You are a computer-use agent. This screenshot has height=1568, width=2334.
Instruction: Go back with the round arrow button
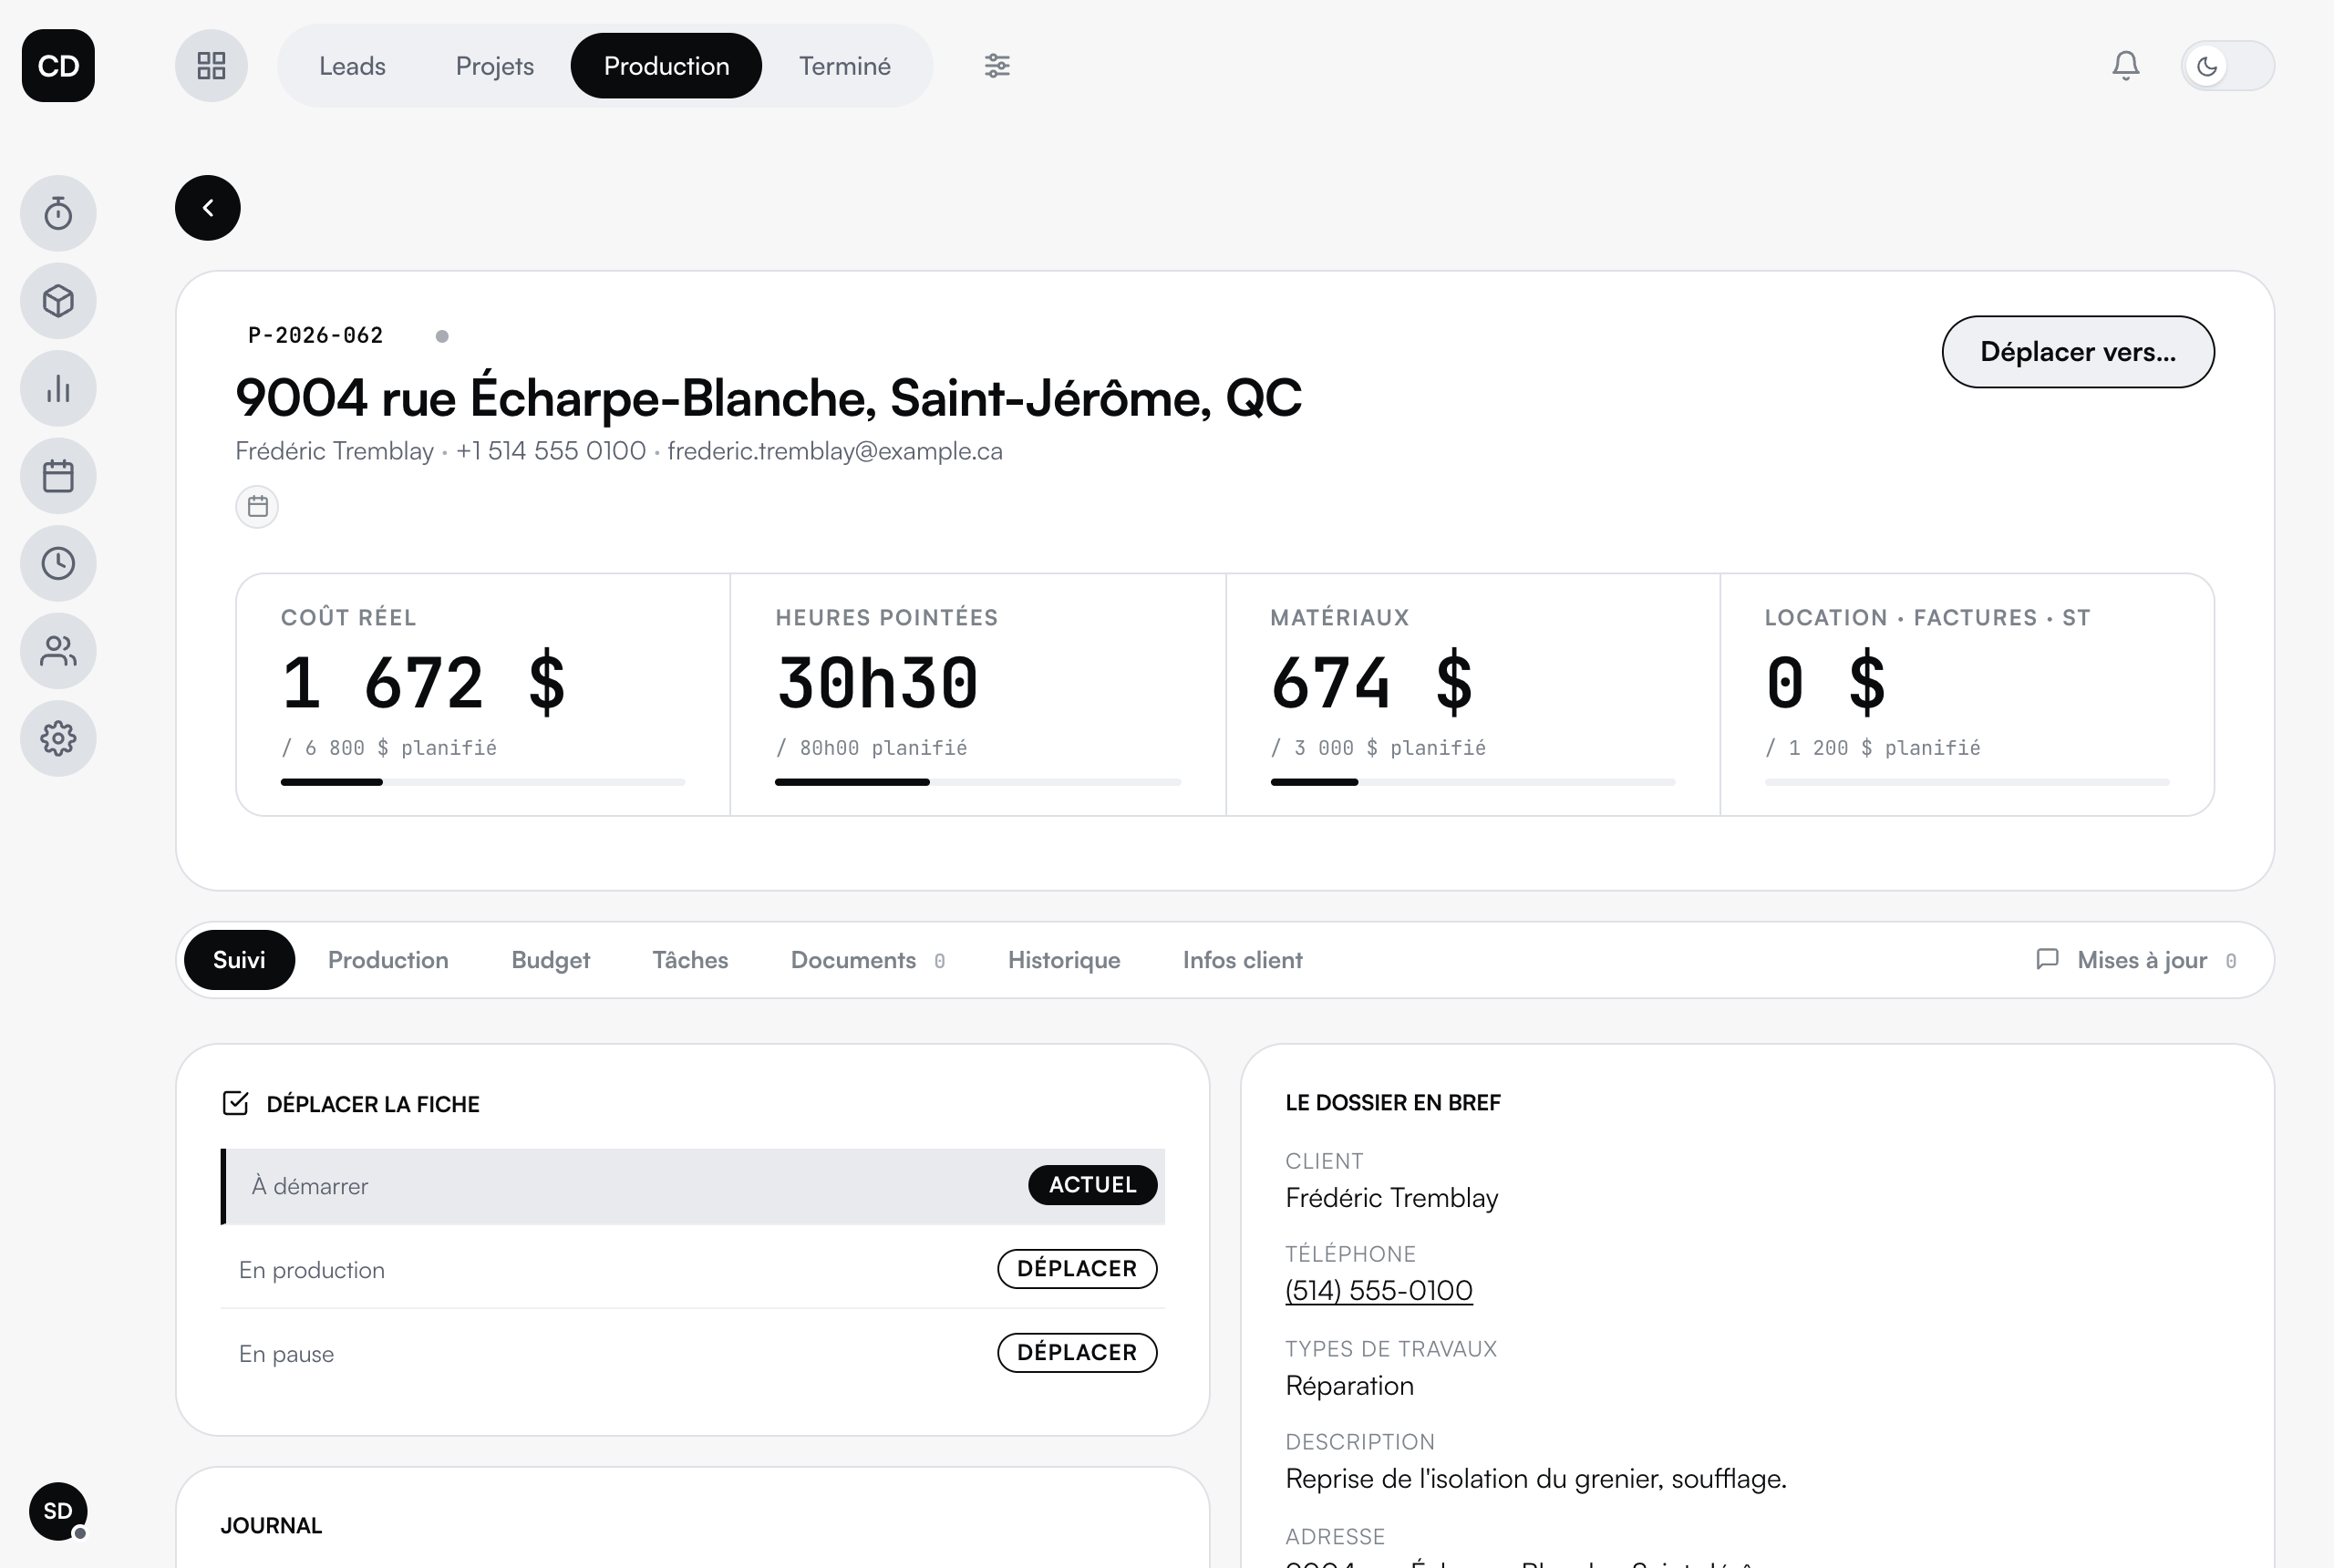point(208,208)
